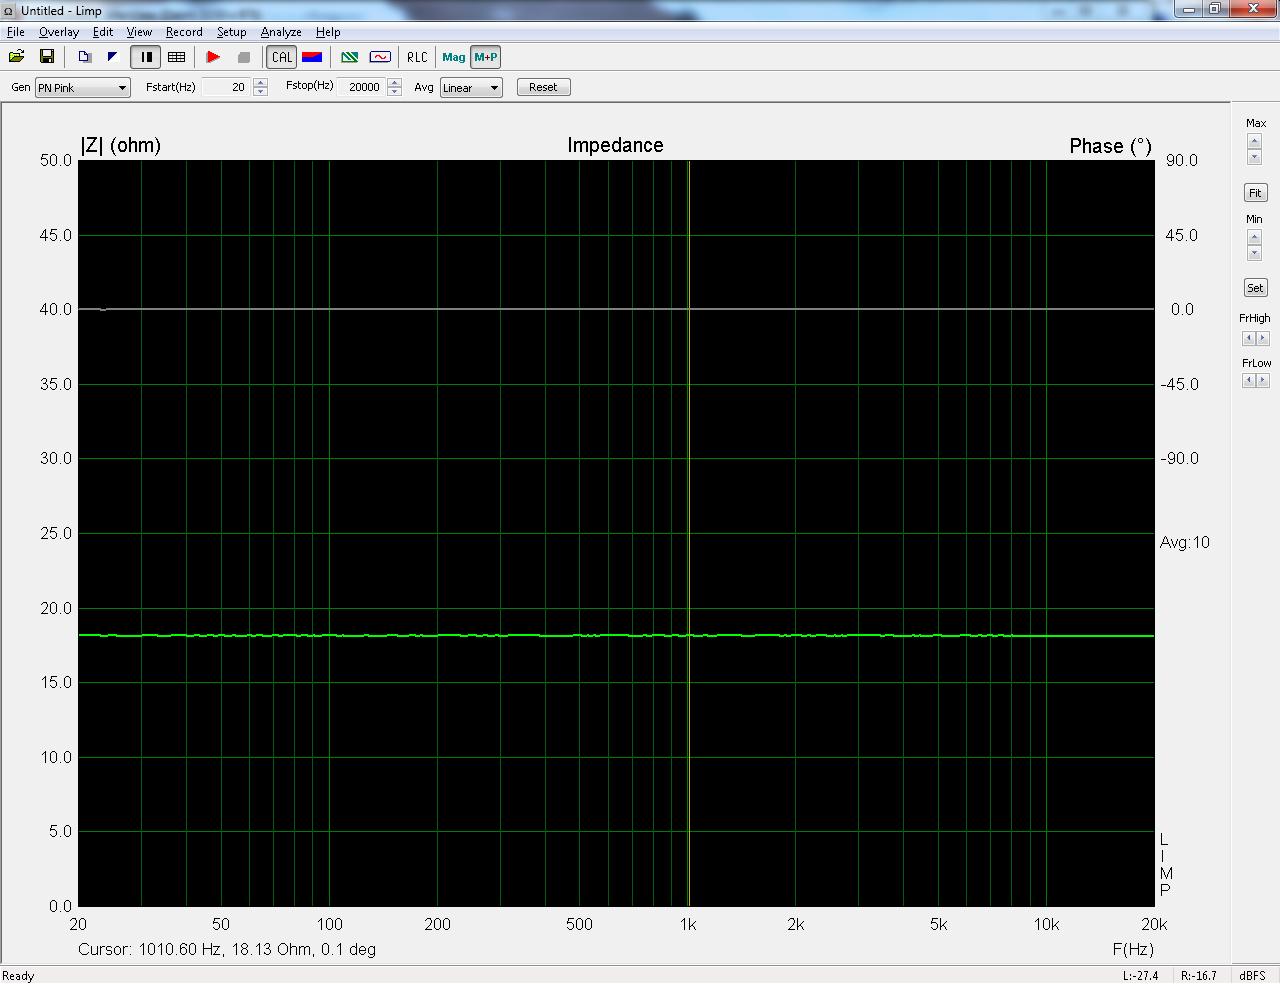Click the |Z| (ohm) axis label
Viewport: 1280px width, 984px height.
(x=120, y=145)
